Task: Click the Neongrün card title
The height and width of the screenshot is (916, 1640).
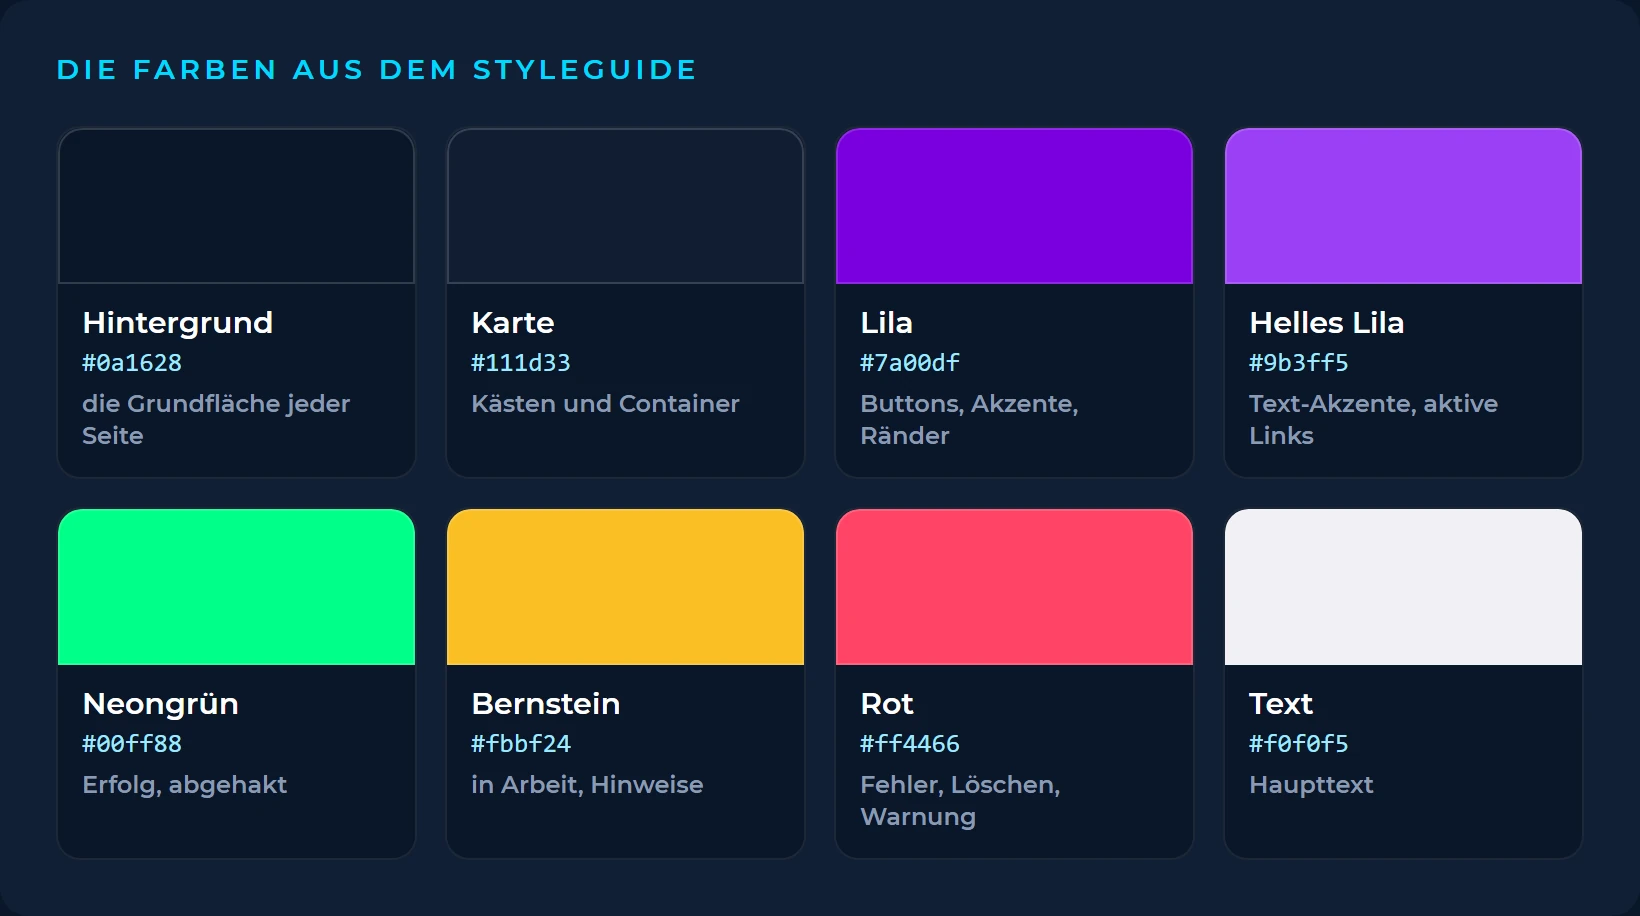Action: click(x=161, y=704)
